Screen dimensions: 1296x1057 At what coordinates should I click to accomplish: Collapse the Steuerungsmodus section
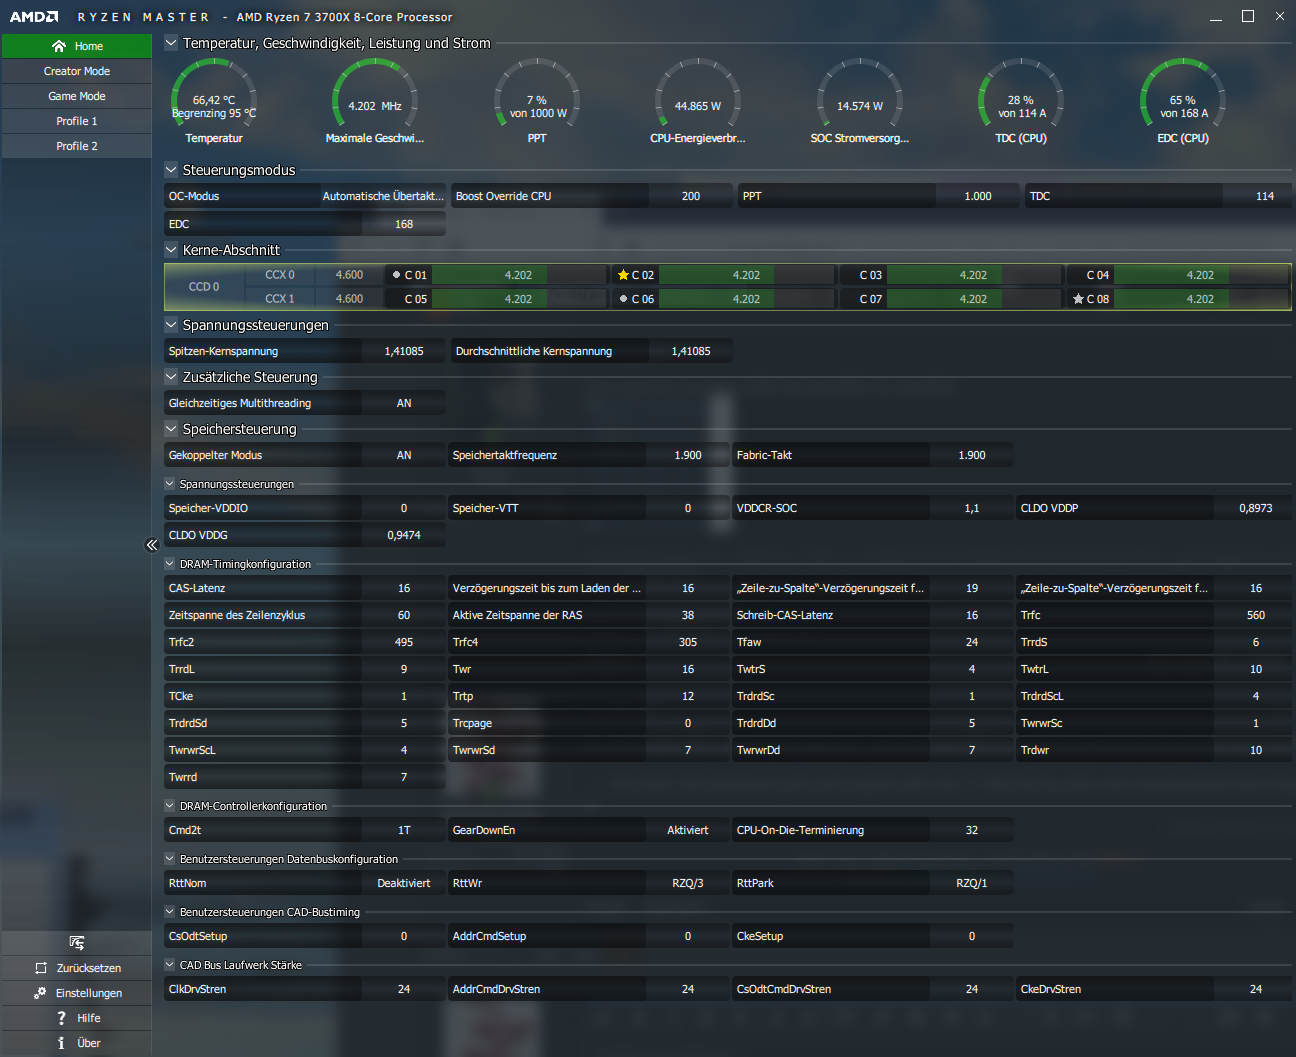[x=171, y=170]
